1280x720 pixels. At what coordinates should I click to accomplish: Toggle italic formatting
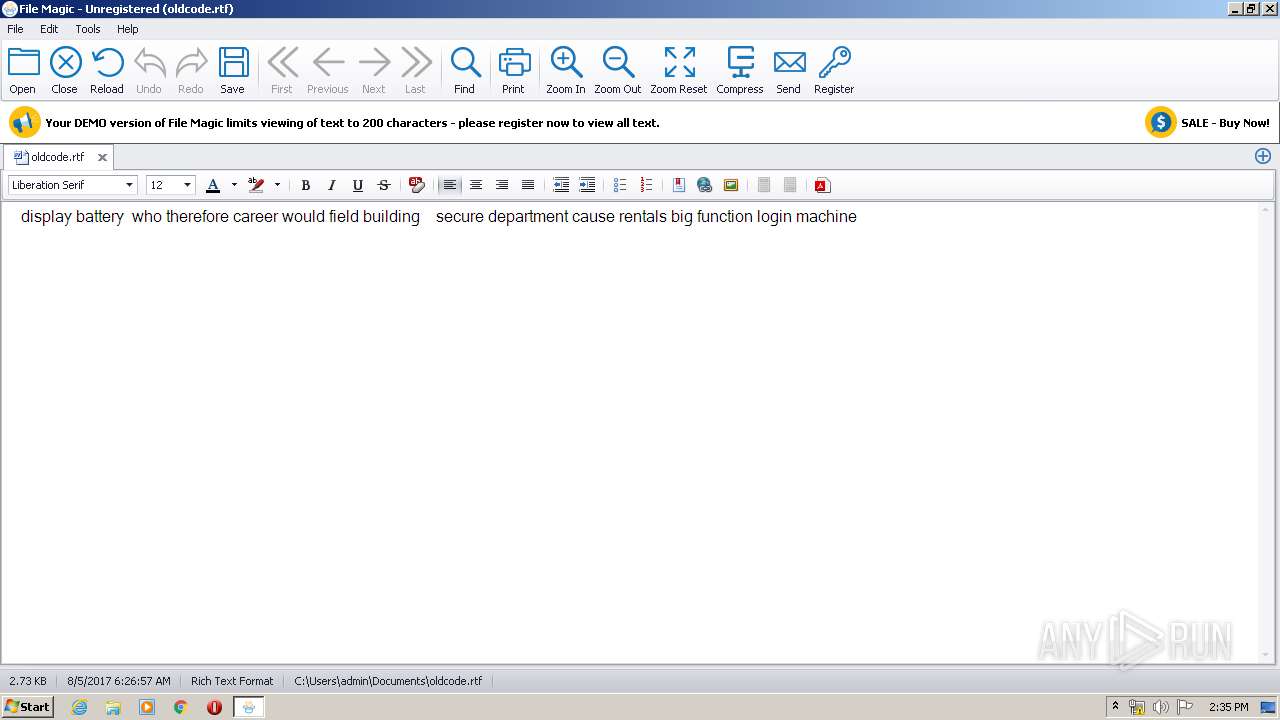332,185
